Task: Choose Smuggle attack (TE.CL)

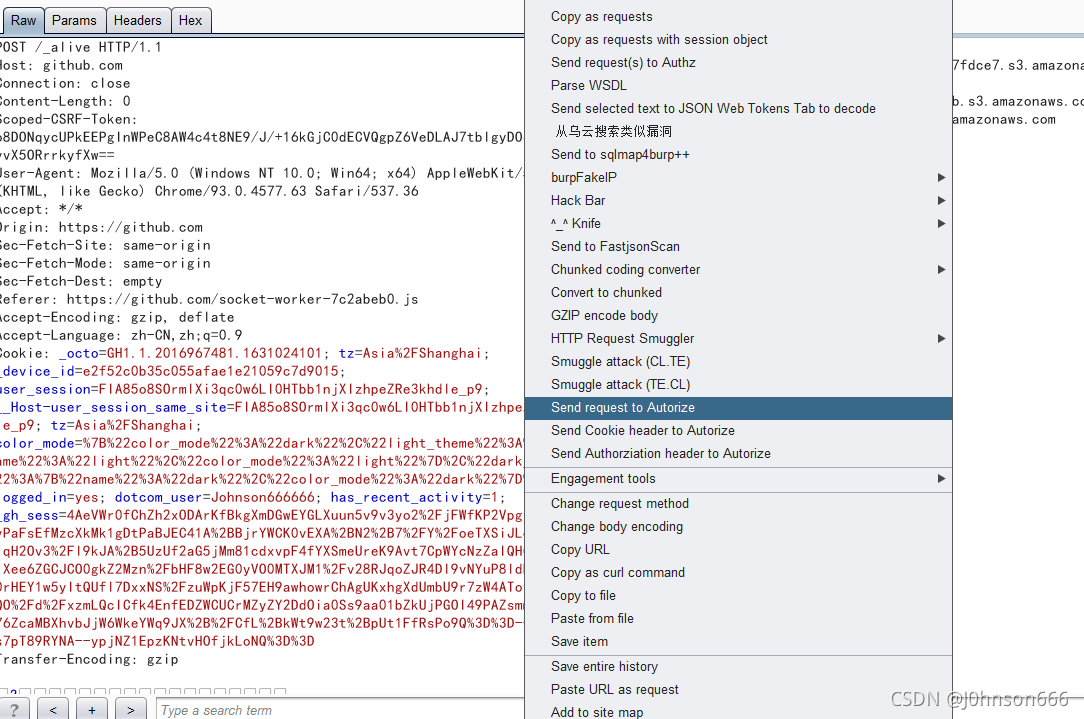Action: [x=738, y=384]
